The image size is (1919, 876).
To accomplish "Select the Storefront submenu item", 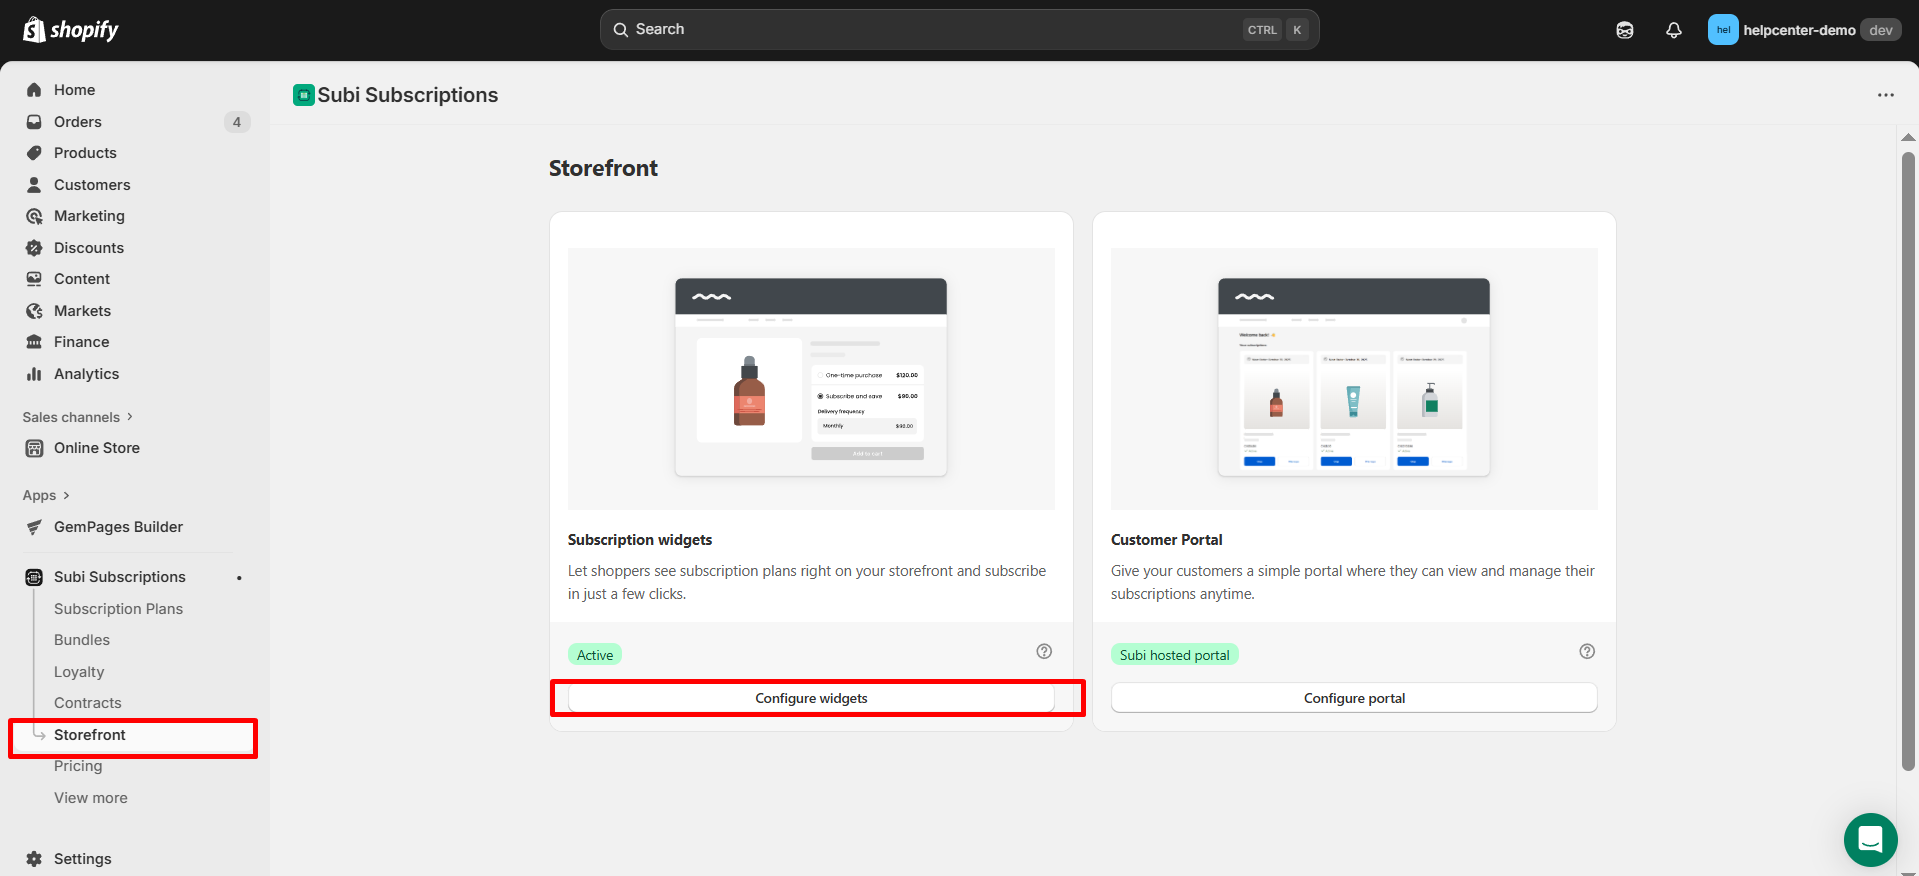I will 90,735.
